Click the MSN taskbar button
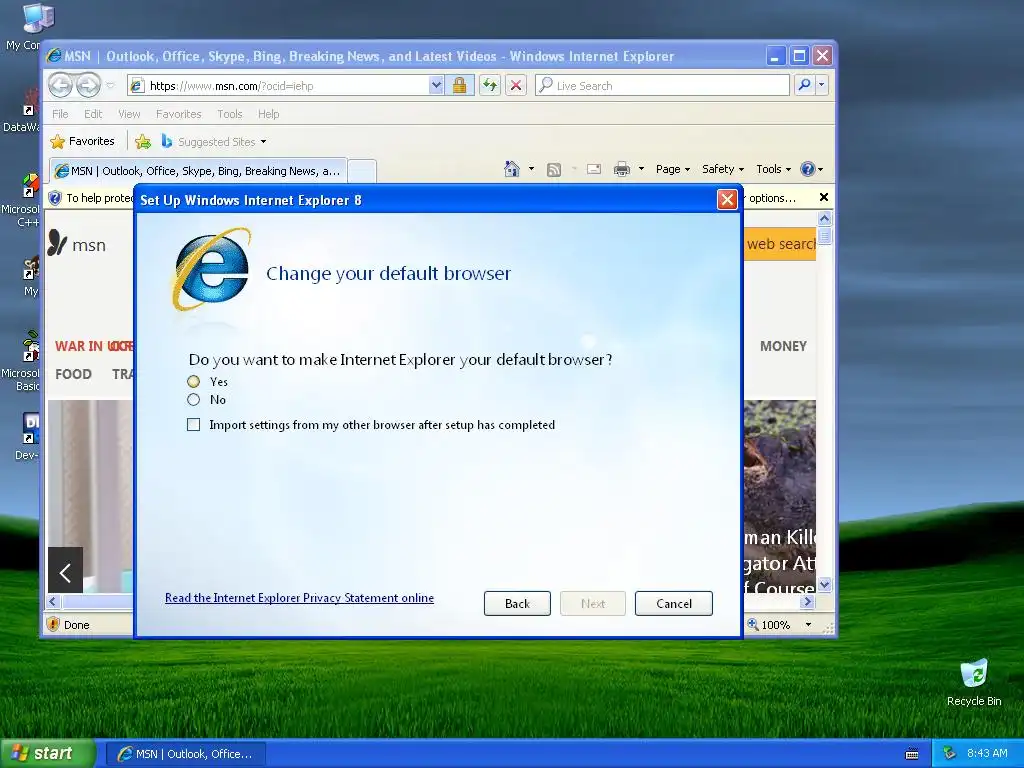 [185, 754]
